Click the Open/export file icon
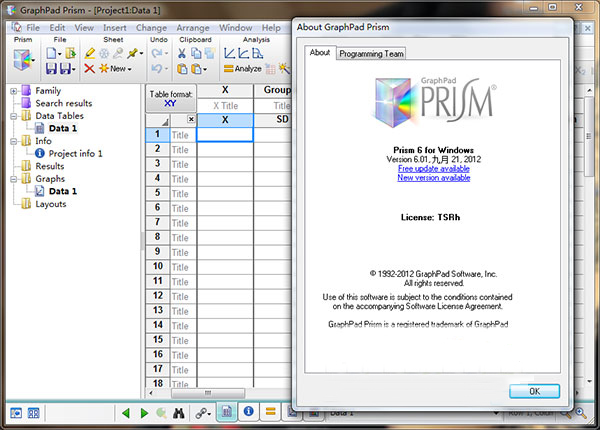Viewport: 600px width, 430px height. point(70,53)
